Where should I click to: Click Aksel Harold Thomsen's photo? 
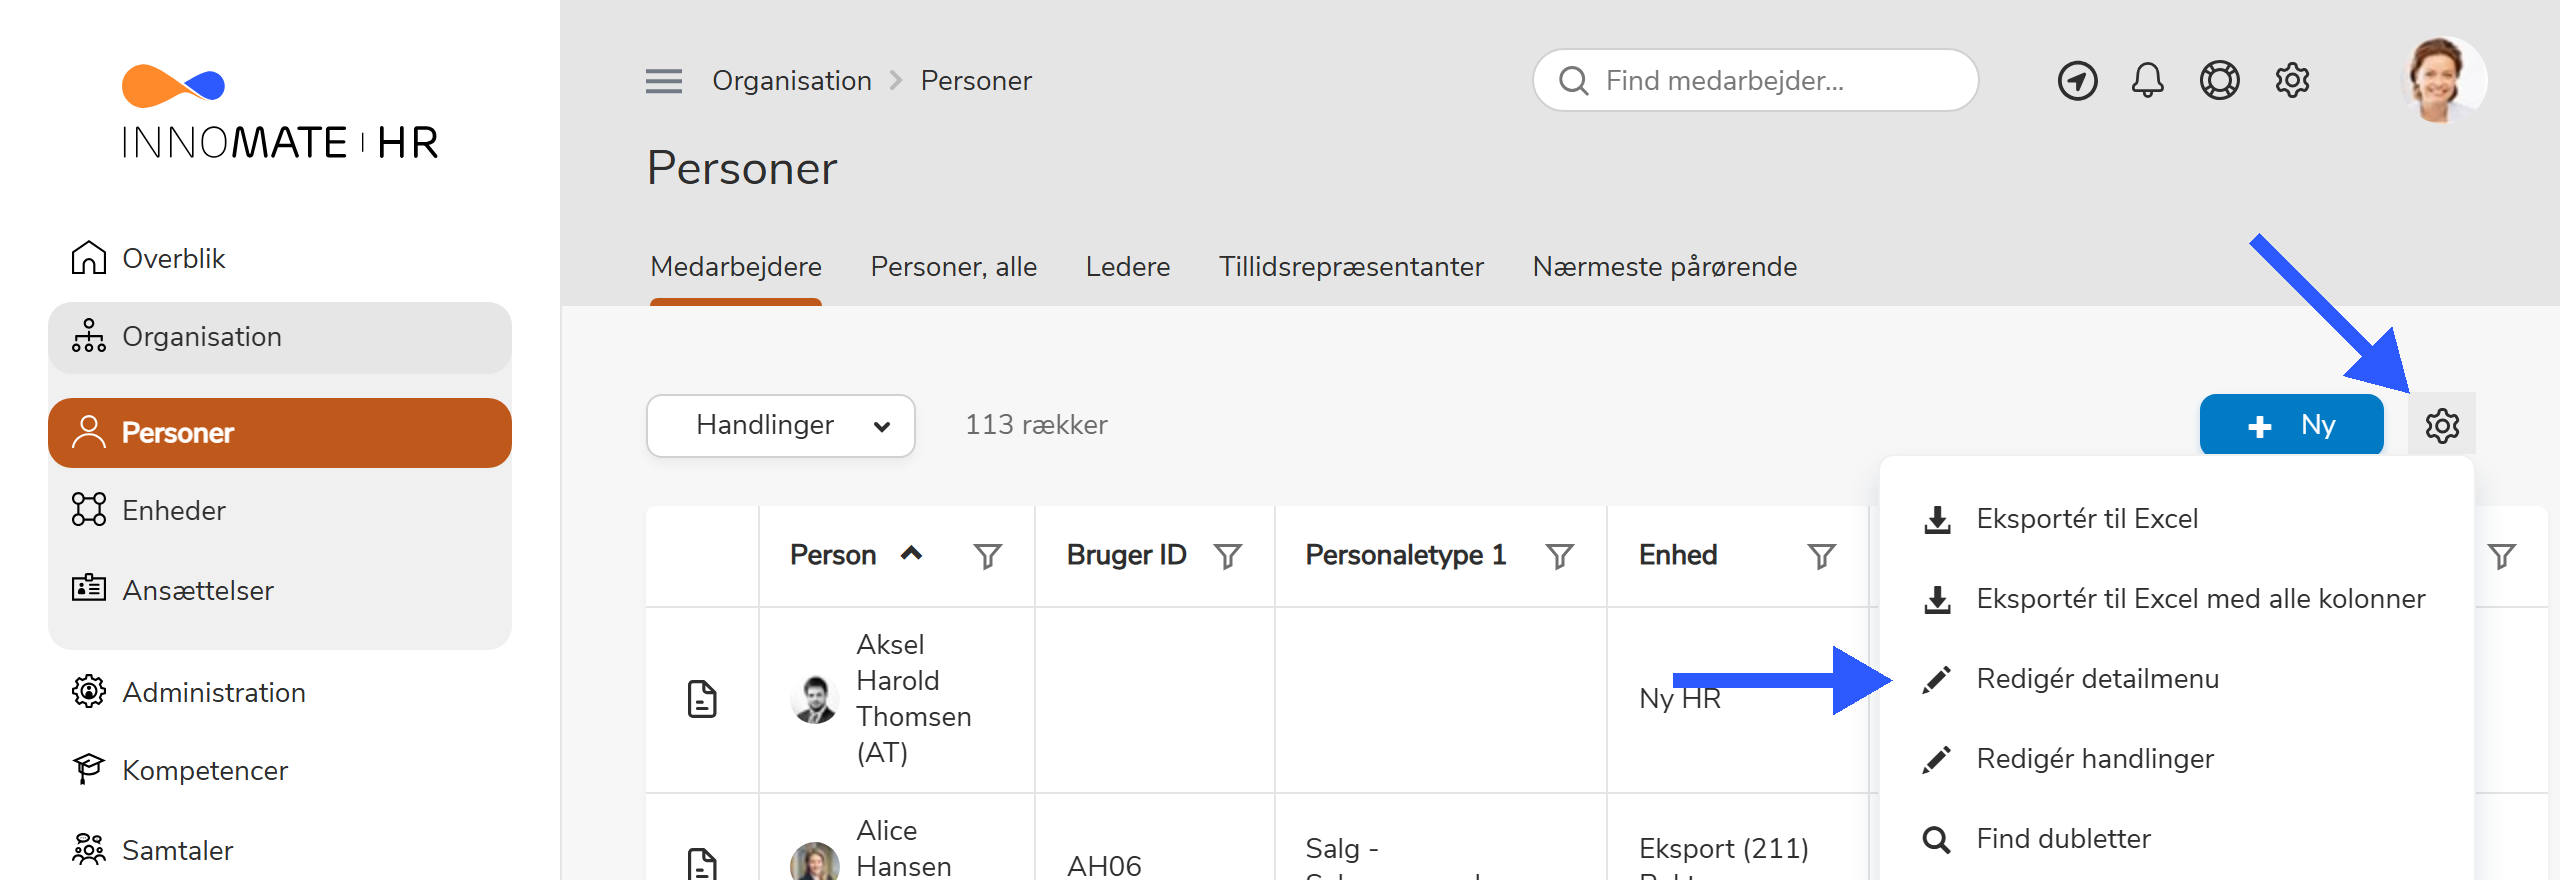(815, 699)
